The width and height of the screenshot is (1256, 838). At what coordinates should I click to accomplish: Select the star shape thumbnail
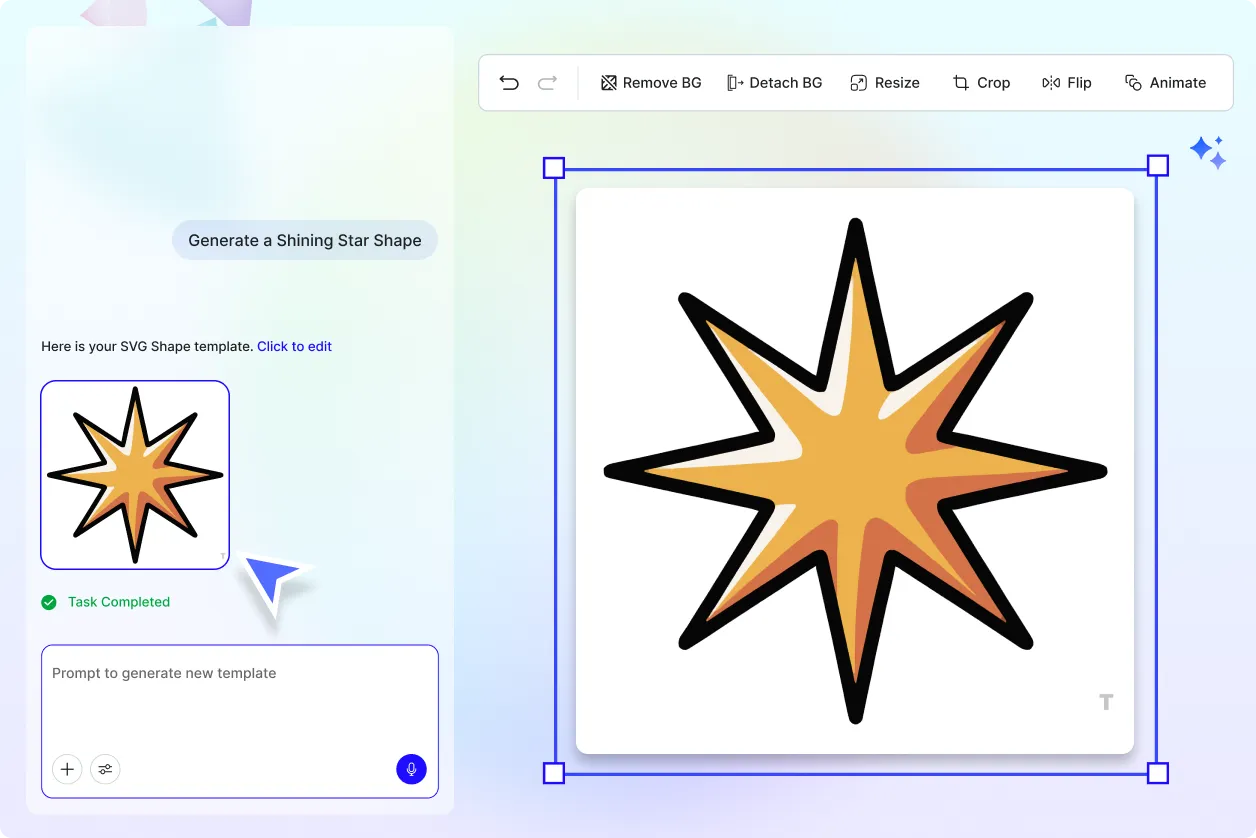pos(135,475)
